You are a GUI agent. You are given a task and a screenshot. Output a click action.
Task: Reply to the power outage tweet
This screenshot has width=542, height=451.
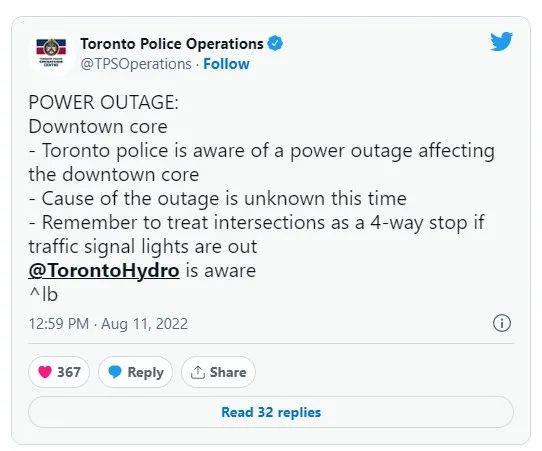click(x=135, y=372)
